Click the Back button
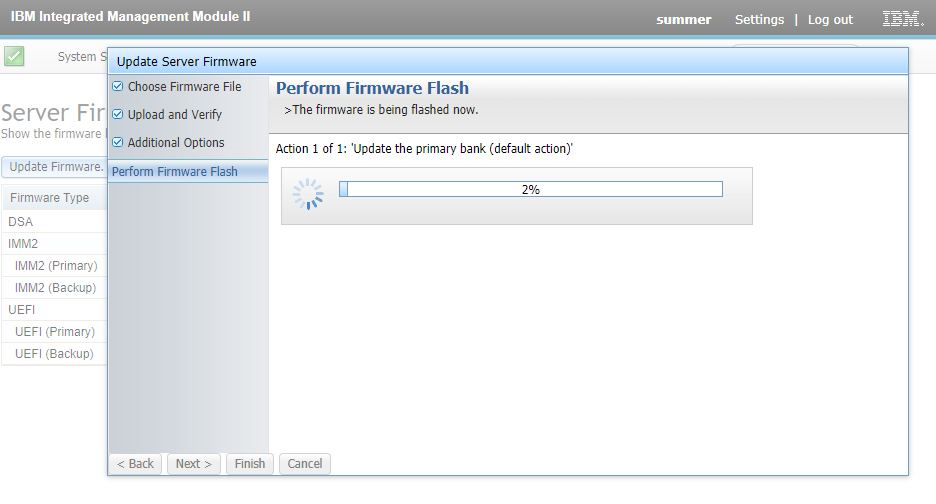The image size is (936, 504). point(135,464)
